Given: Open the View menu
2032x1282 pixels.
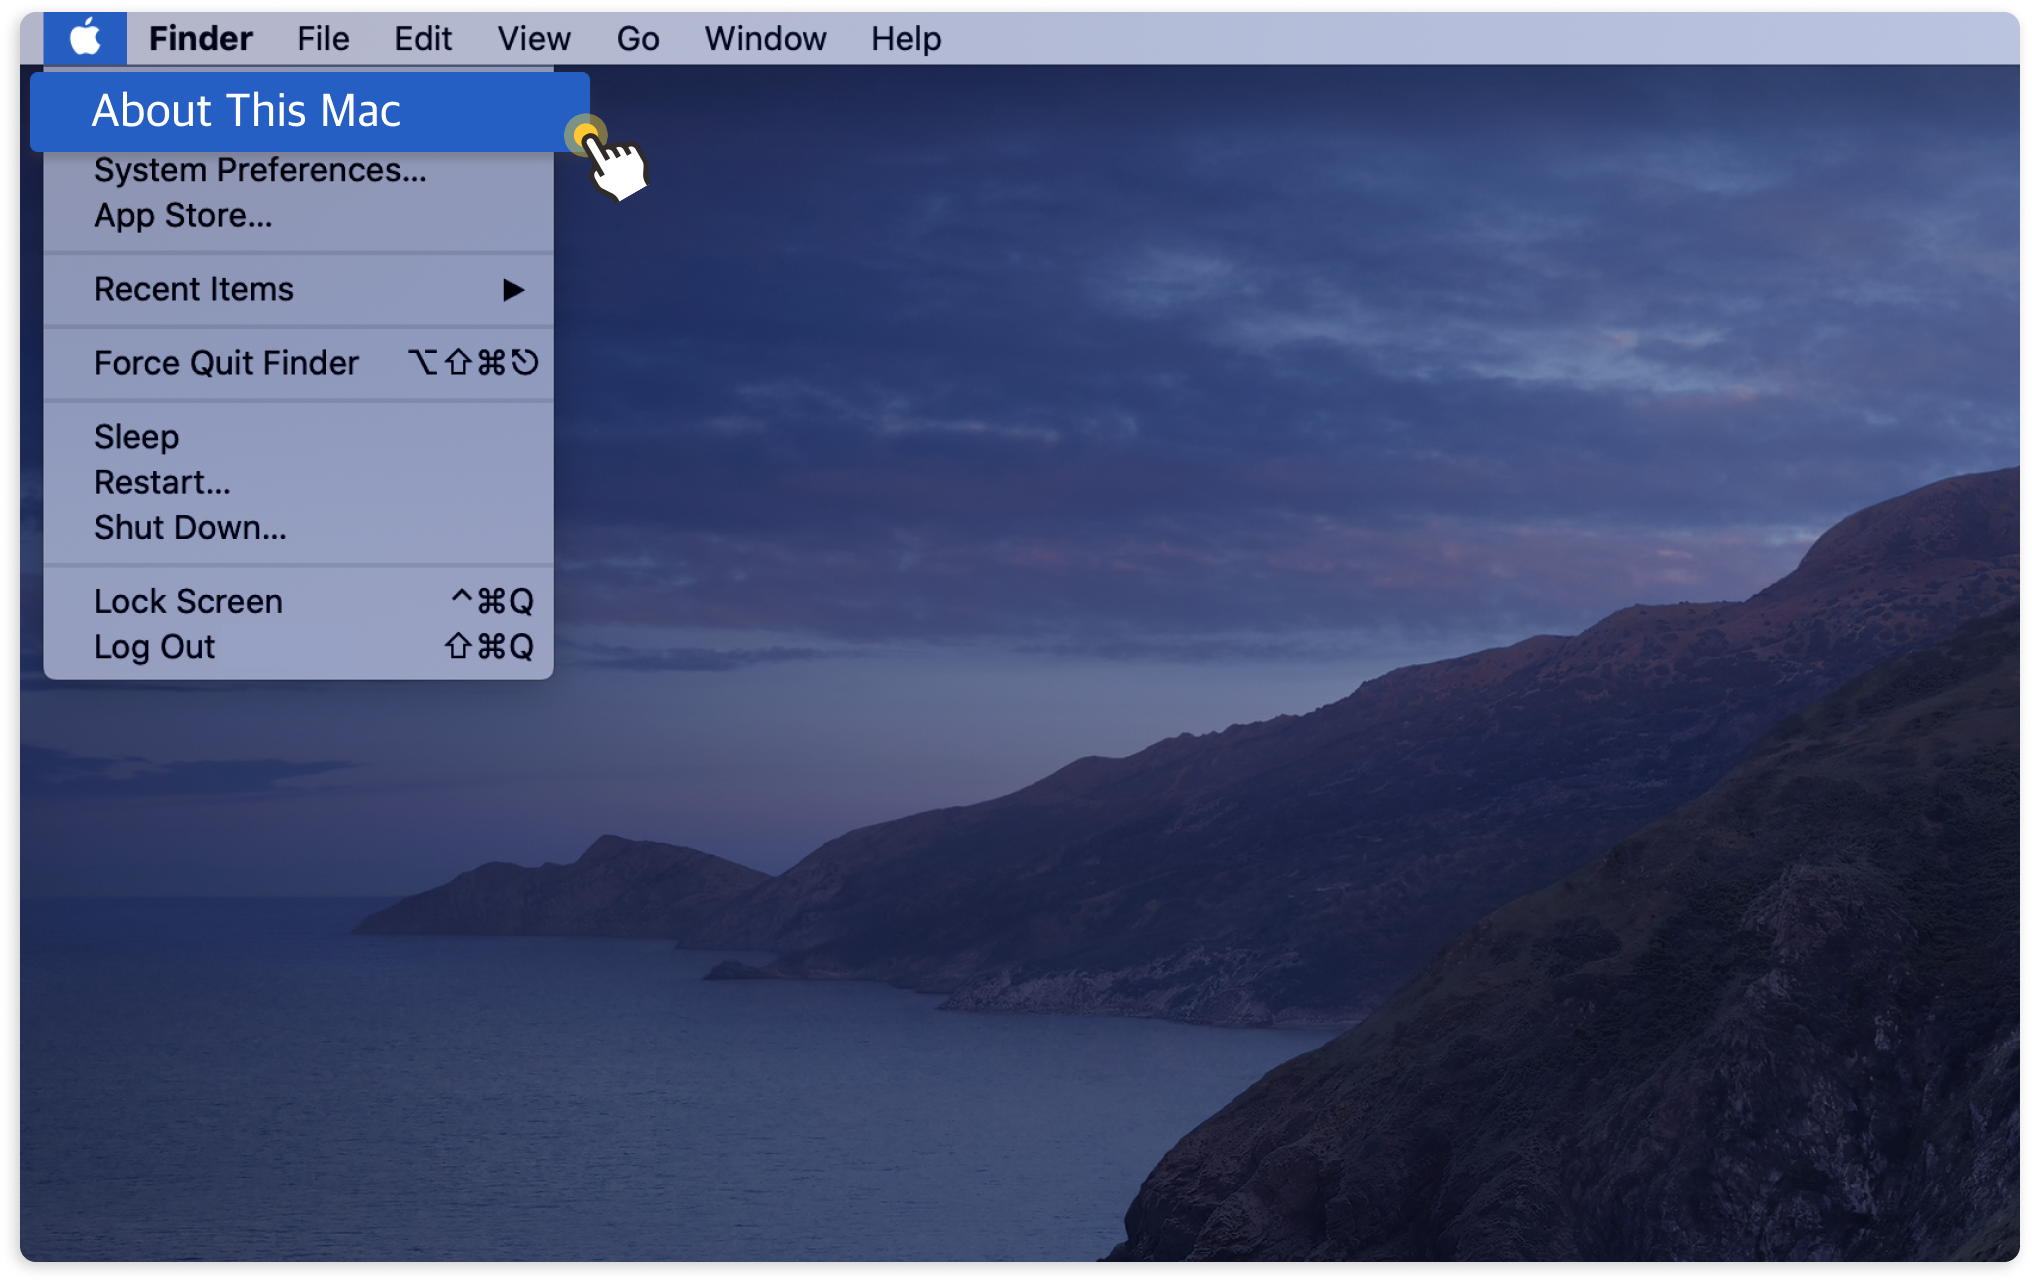Looking at the screenshot, I should click(x=534, y=38).
